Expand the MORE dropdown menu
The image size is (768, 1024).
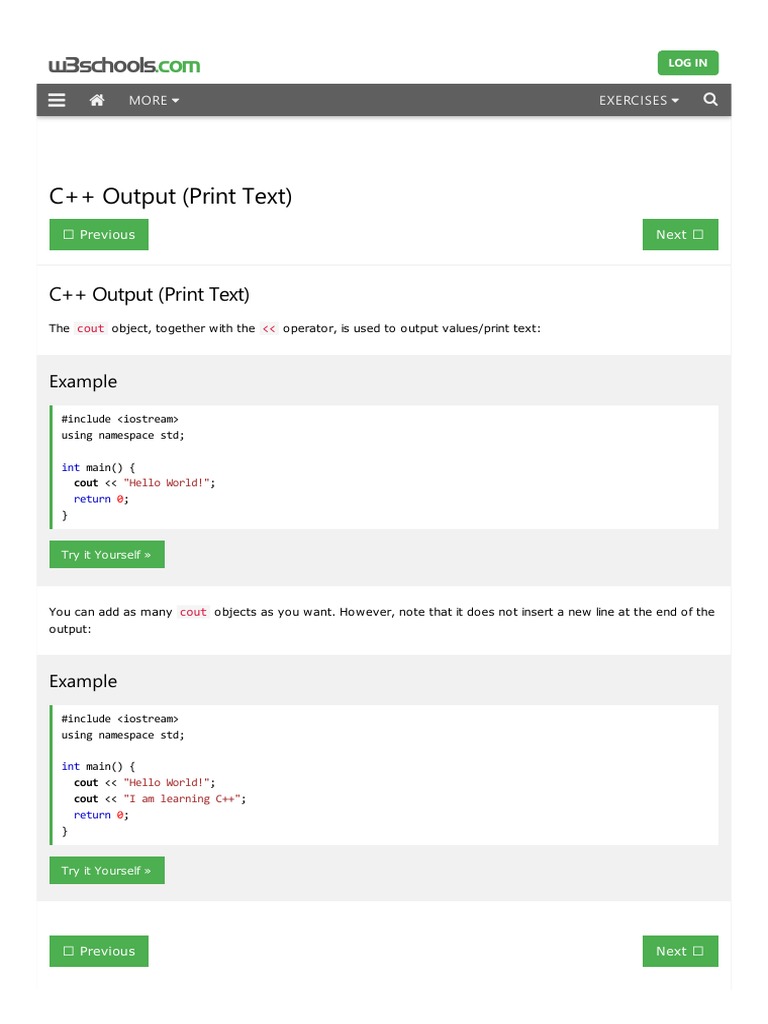(154, 100)
